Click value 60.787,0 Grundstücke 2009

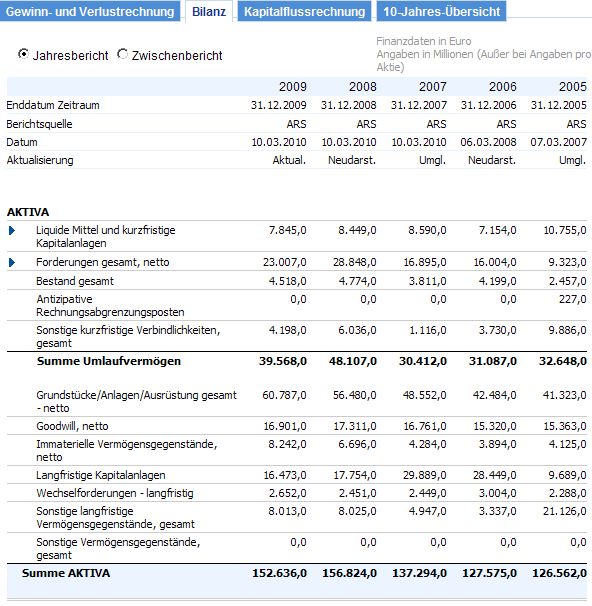tap(284, 395)
